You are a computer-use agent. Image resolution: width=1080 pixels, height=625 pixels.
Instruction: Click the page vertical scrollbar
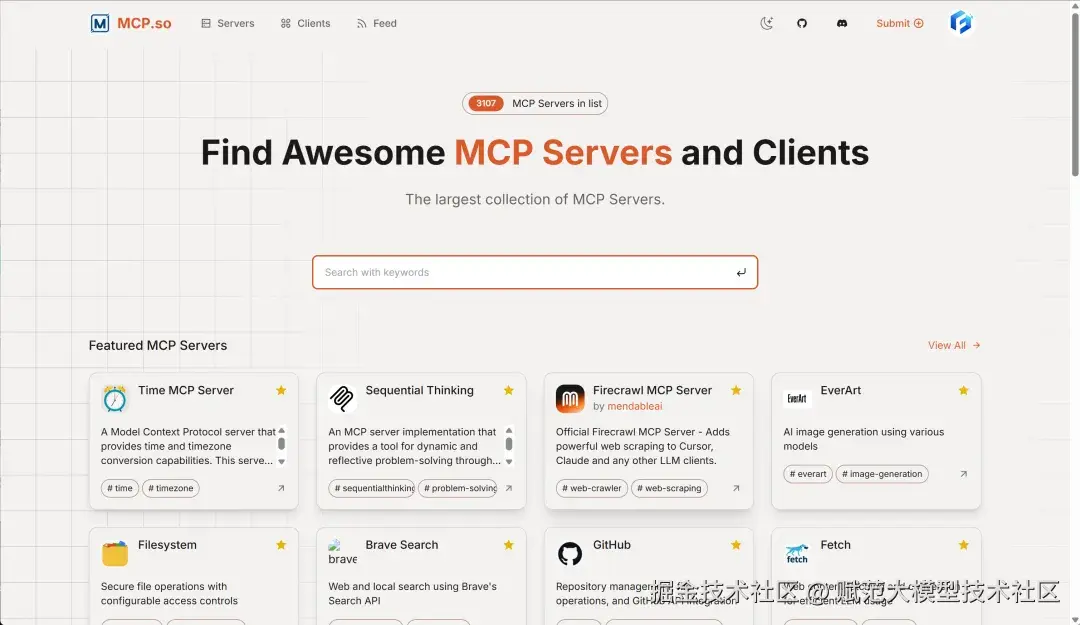[1075, 93]
